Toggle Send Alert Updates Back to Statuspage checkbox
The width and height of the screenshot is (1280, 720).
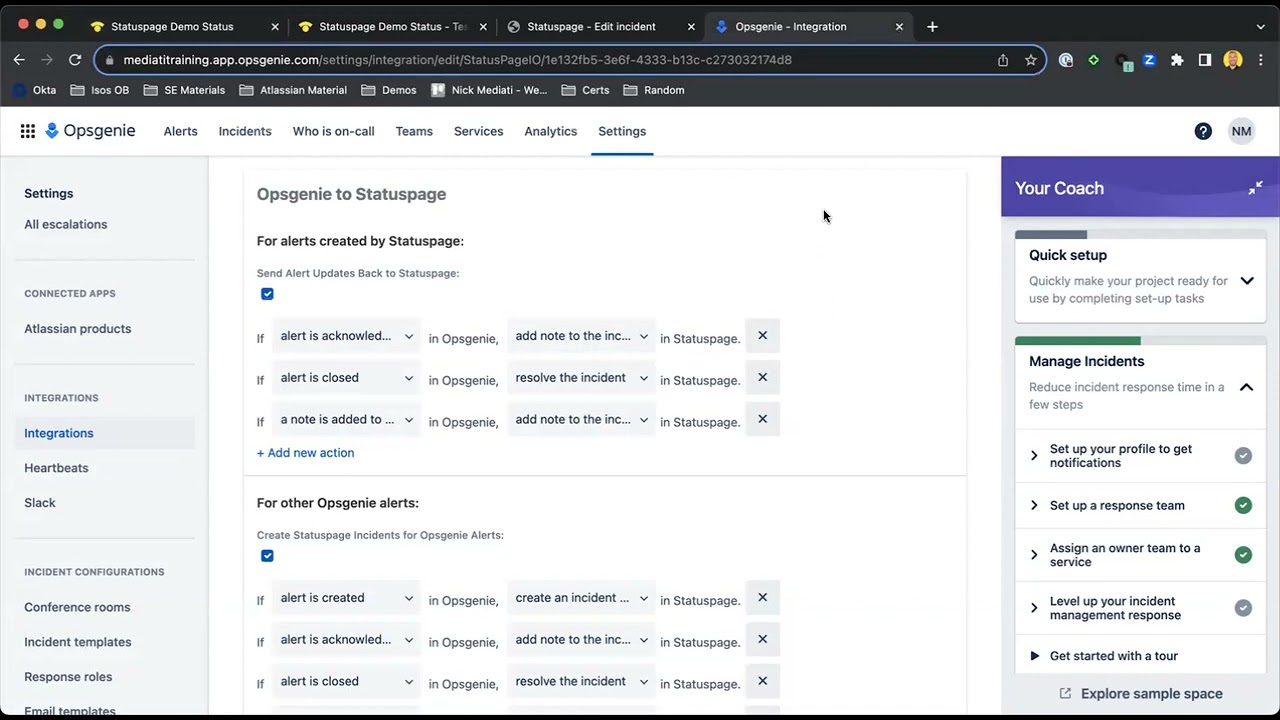pos(267,294)
